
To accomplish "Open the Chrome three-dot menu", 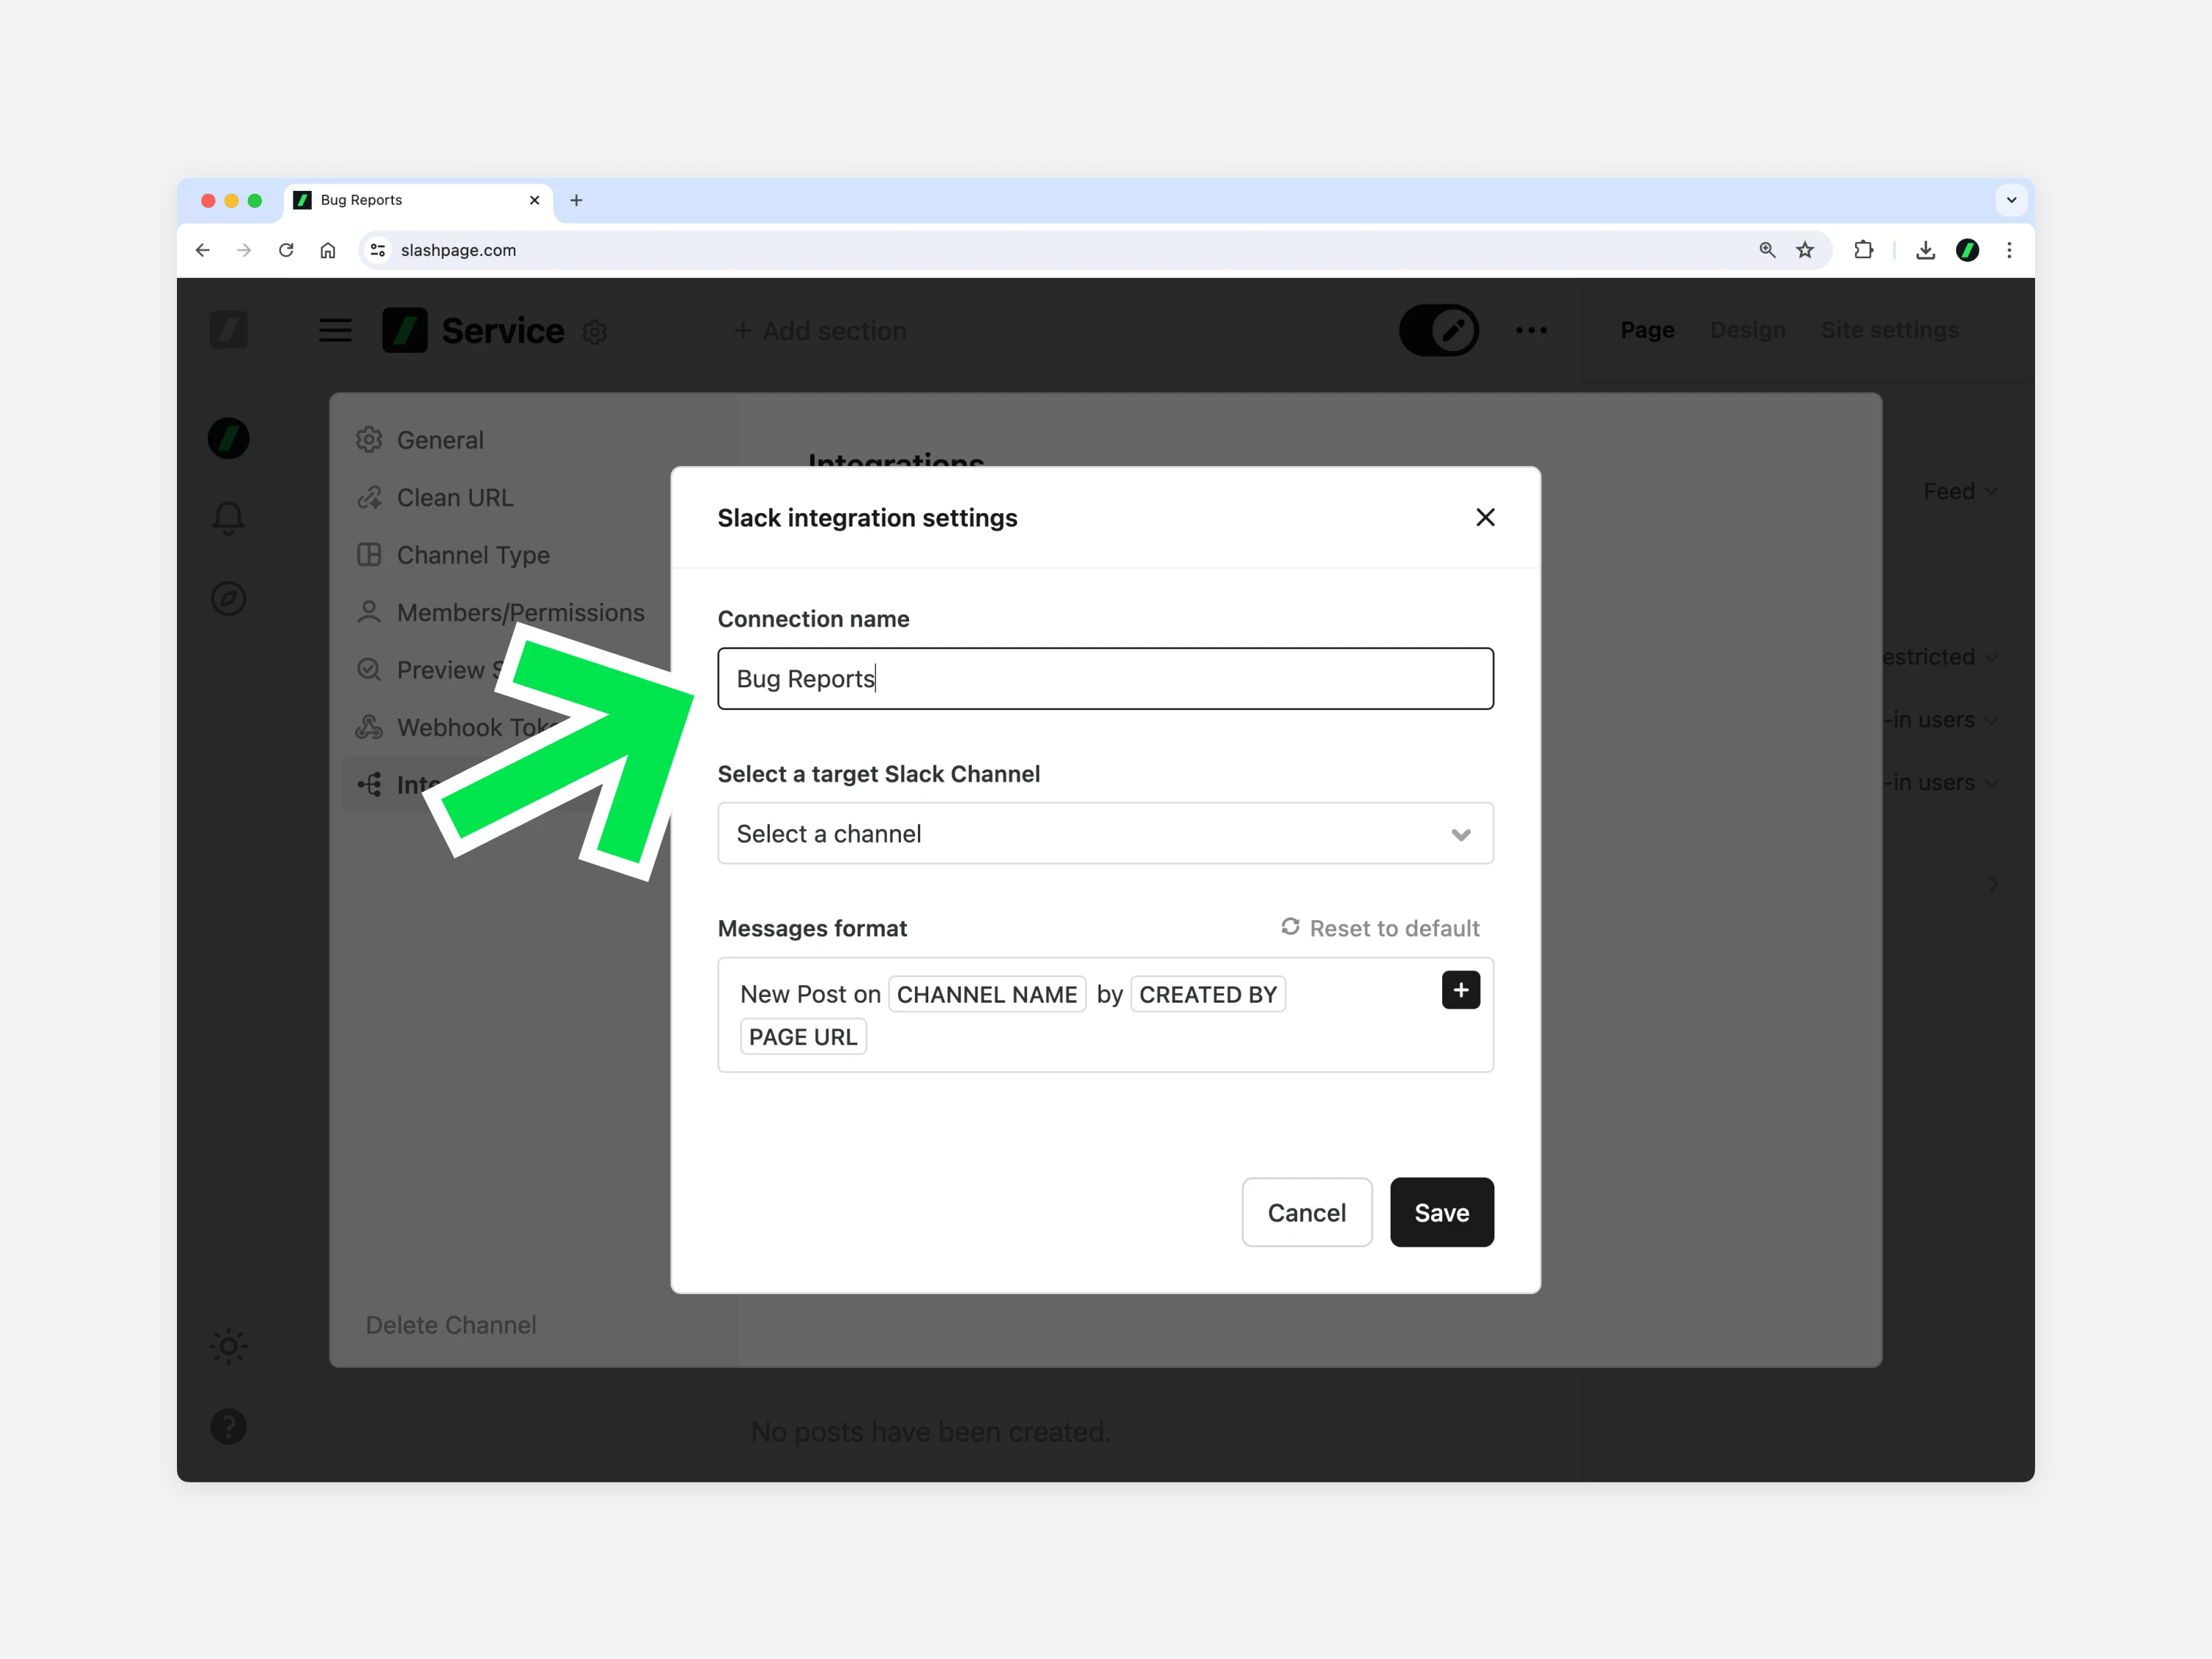I will pos(2009,250).
